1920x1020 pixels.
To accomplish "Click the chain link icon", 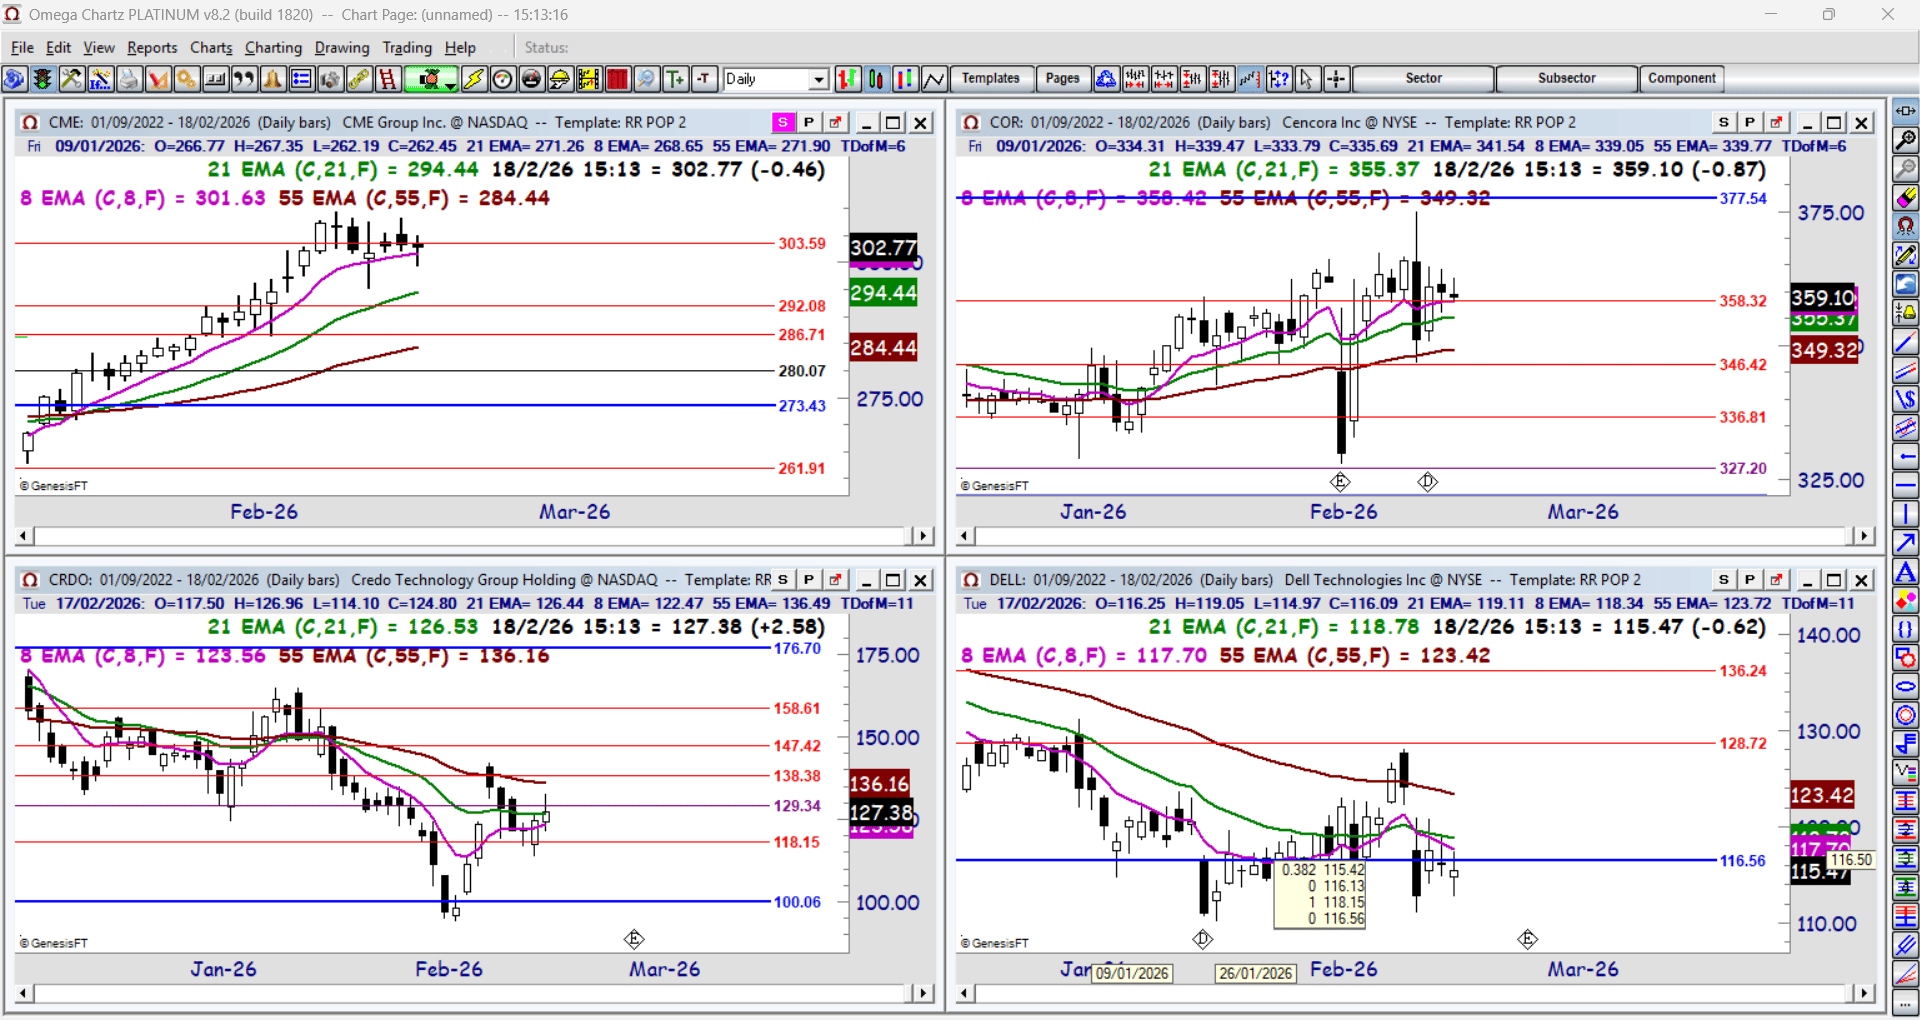I will point(359,79).
